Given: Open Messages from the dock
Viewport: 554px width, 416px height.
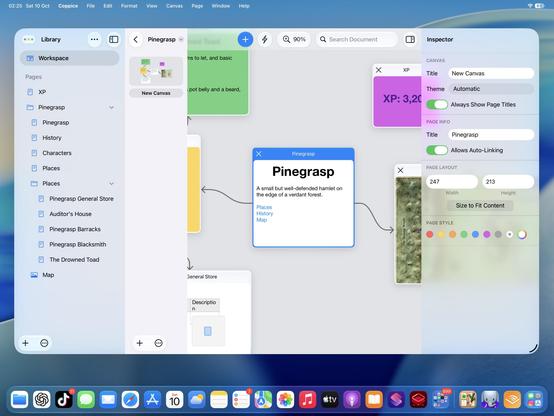Looking at the screenshot, I should (86, 400).
